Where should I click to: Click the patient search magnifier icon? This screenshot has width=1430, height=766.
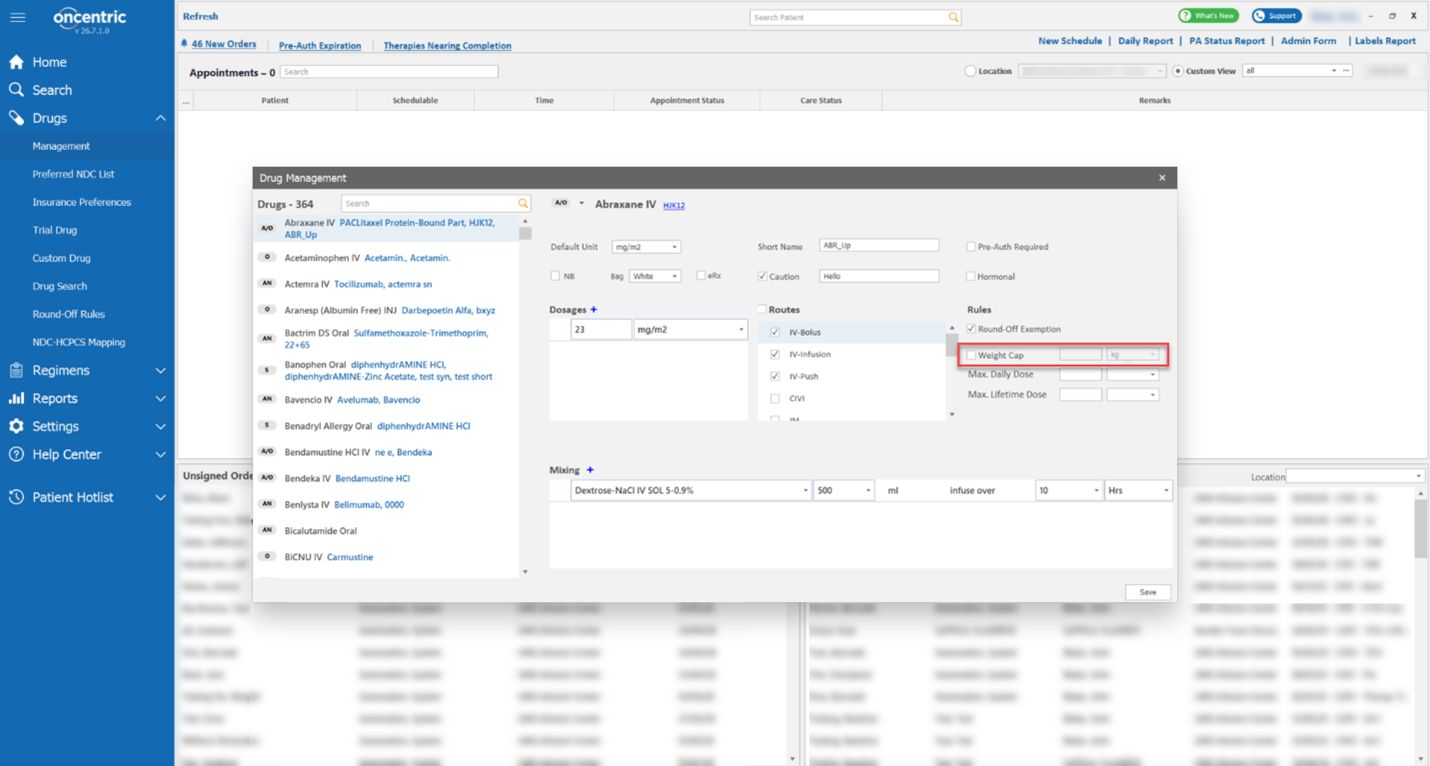(953, 17)
